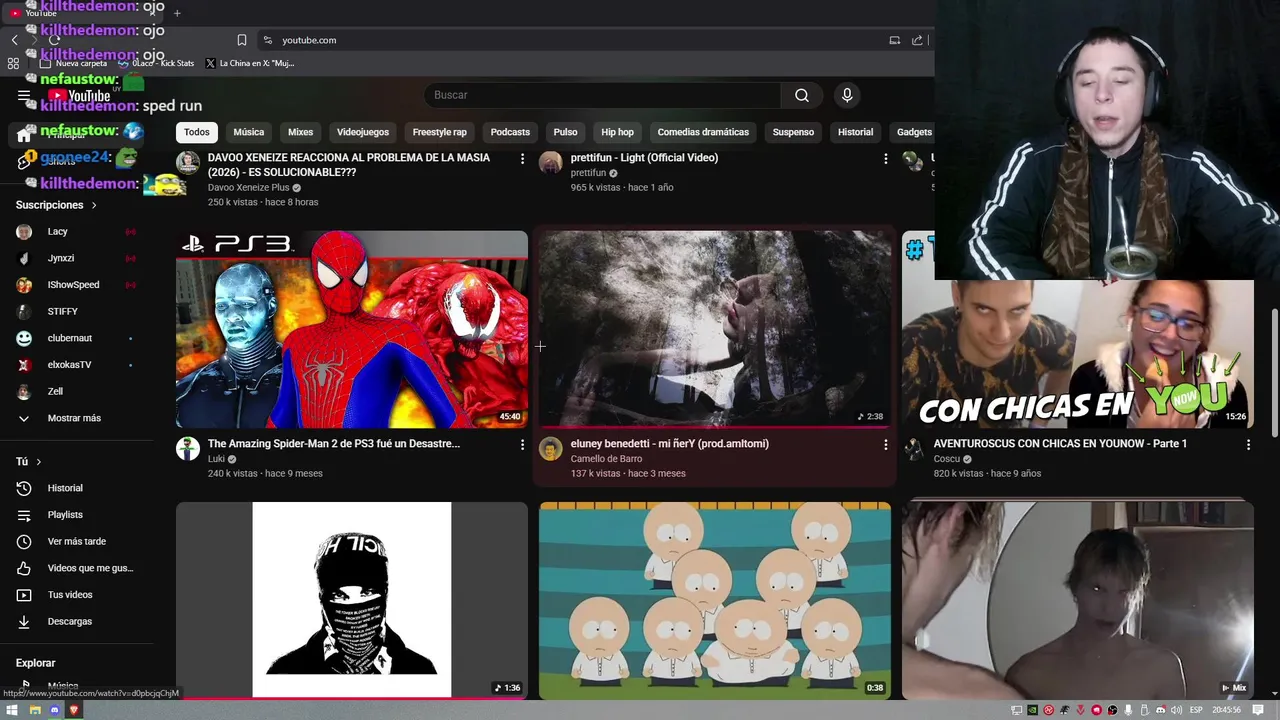Click in the Buscar search field
This screenshot has width=1280, height=720.
coord(603,95)
